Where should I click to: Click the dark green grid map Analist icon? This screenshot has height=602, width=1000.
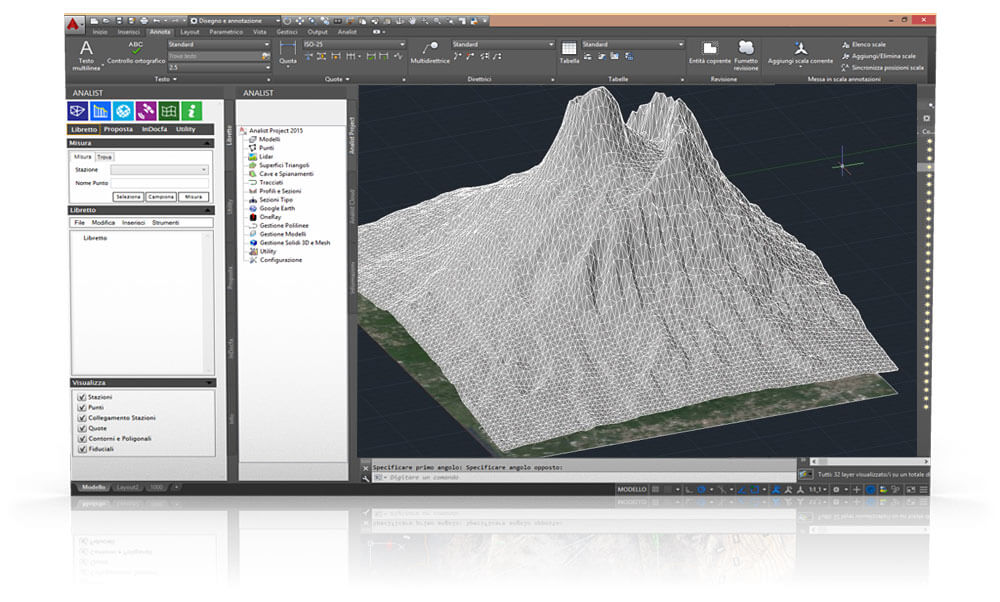tap(169, 111)
